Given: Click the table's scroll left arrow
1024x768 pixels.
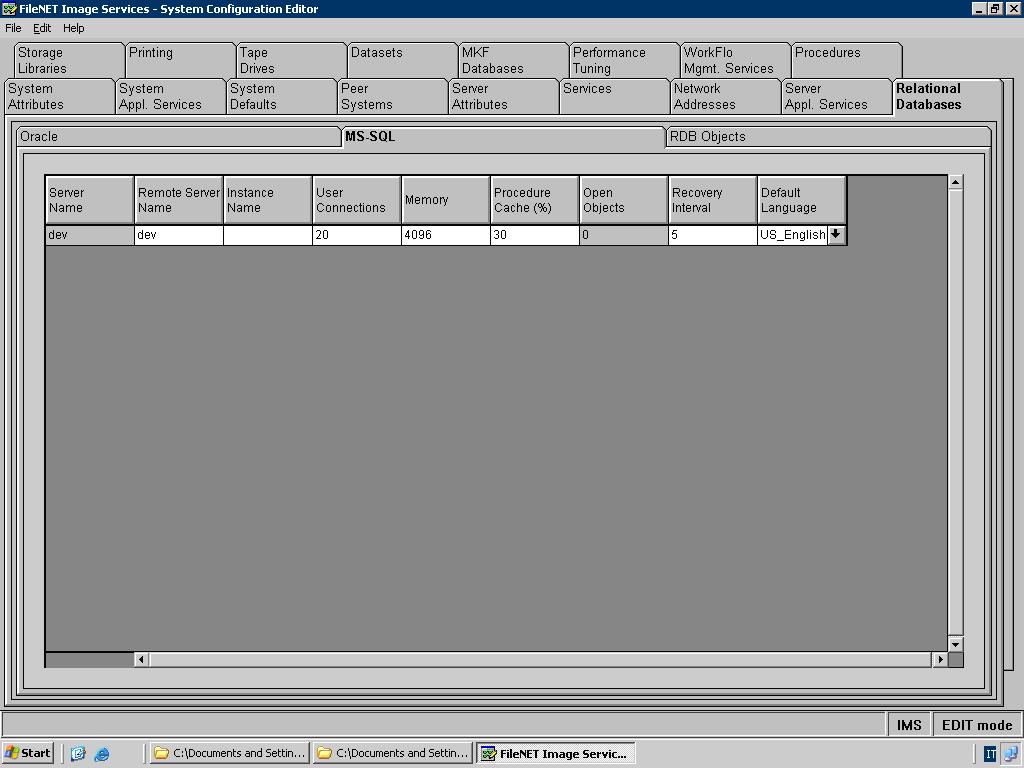Looking at the screenshot, I should pos(141,659).
